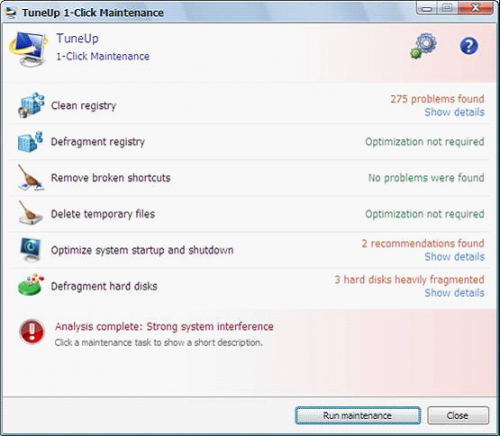The height and width of the screenshot is (436, 500).
Task: Select Optimize system startup and shutdown label
Action: click(x=142, y=250)
